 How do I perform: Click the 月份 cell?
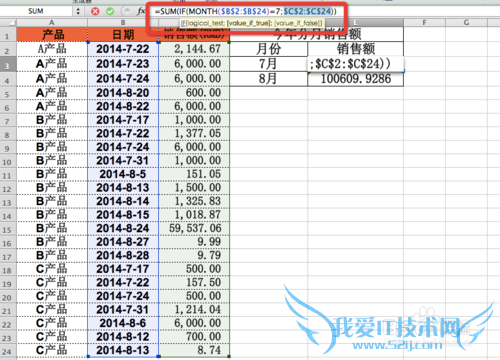tap(269, 49)
